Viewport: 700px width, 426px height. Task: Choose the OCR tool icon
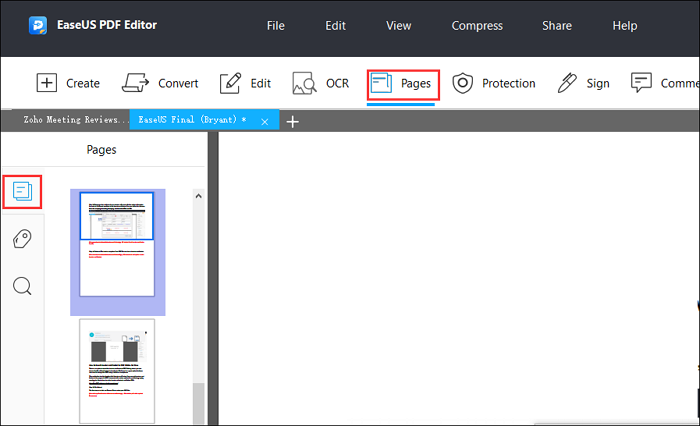click(304, 83)
